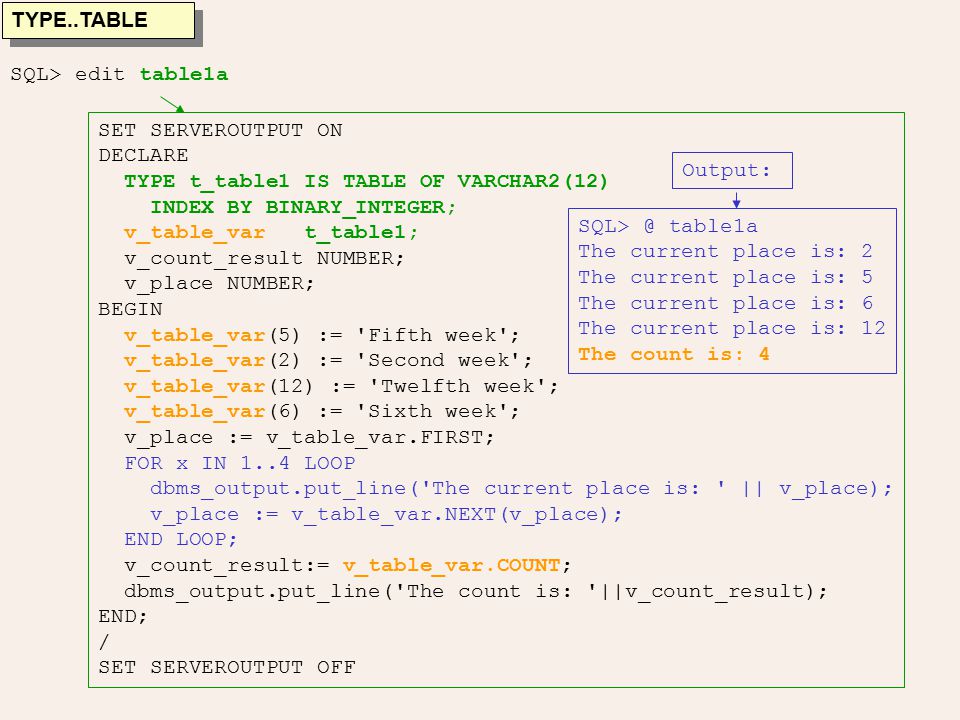Viewport: 960px width, 720px height.
Task: Click the 'Twelfth week' assignment line
Action: tap(341, 386)
